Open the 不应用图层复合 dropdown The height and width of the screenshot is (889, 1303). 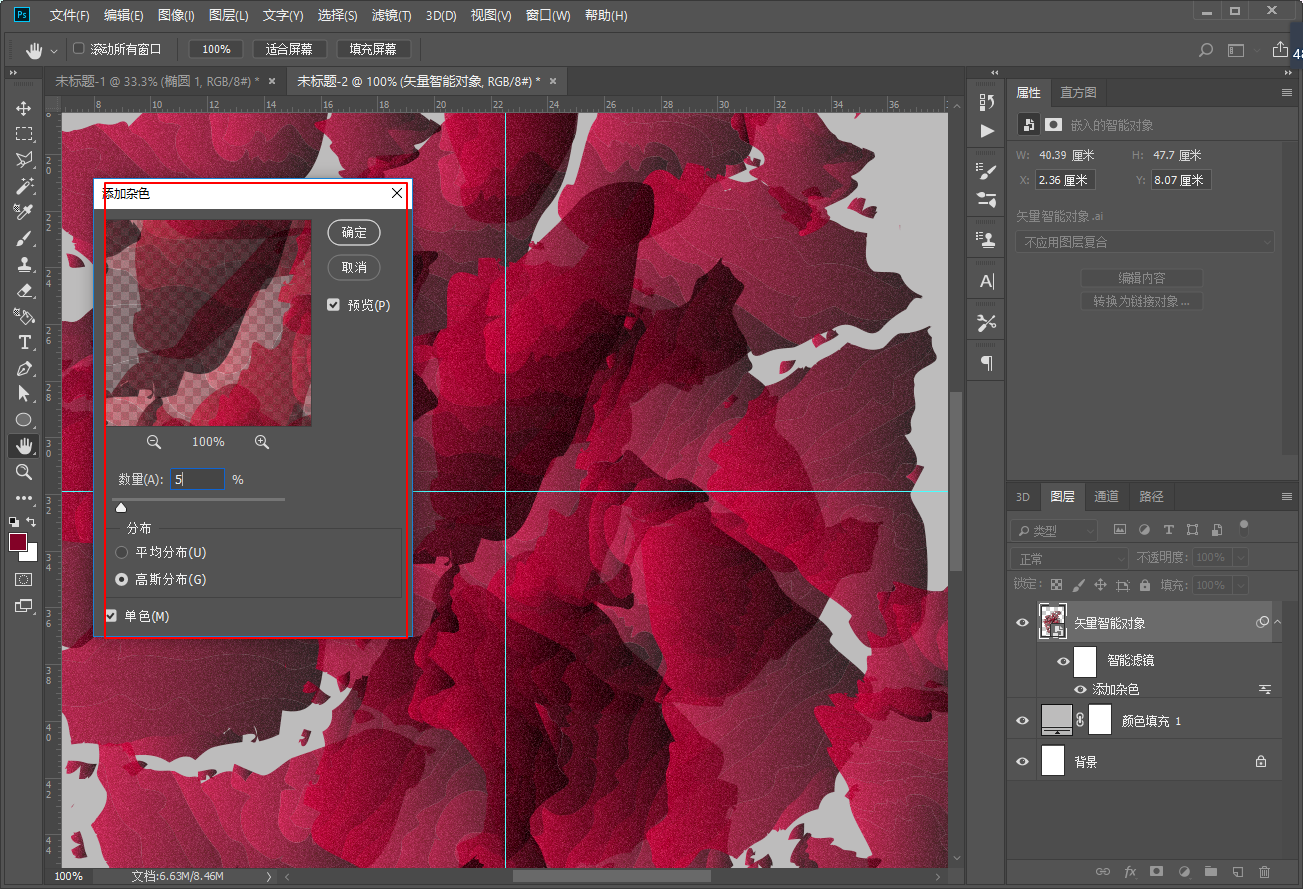(x=1145, y=242)
